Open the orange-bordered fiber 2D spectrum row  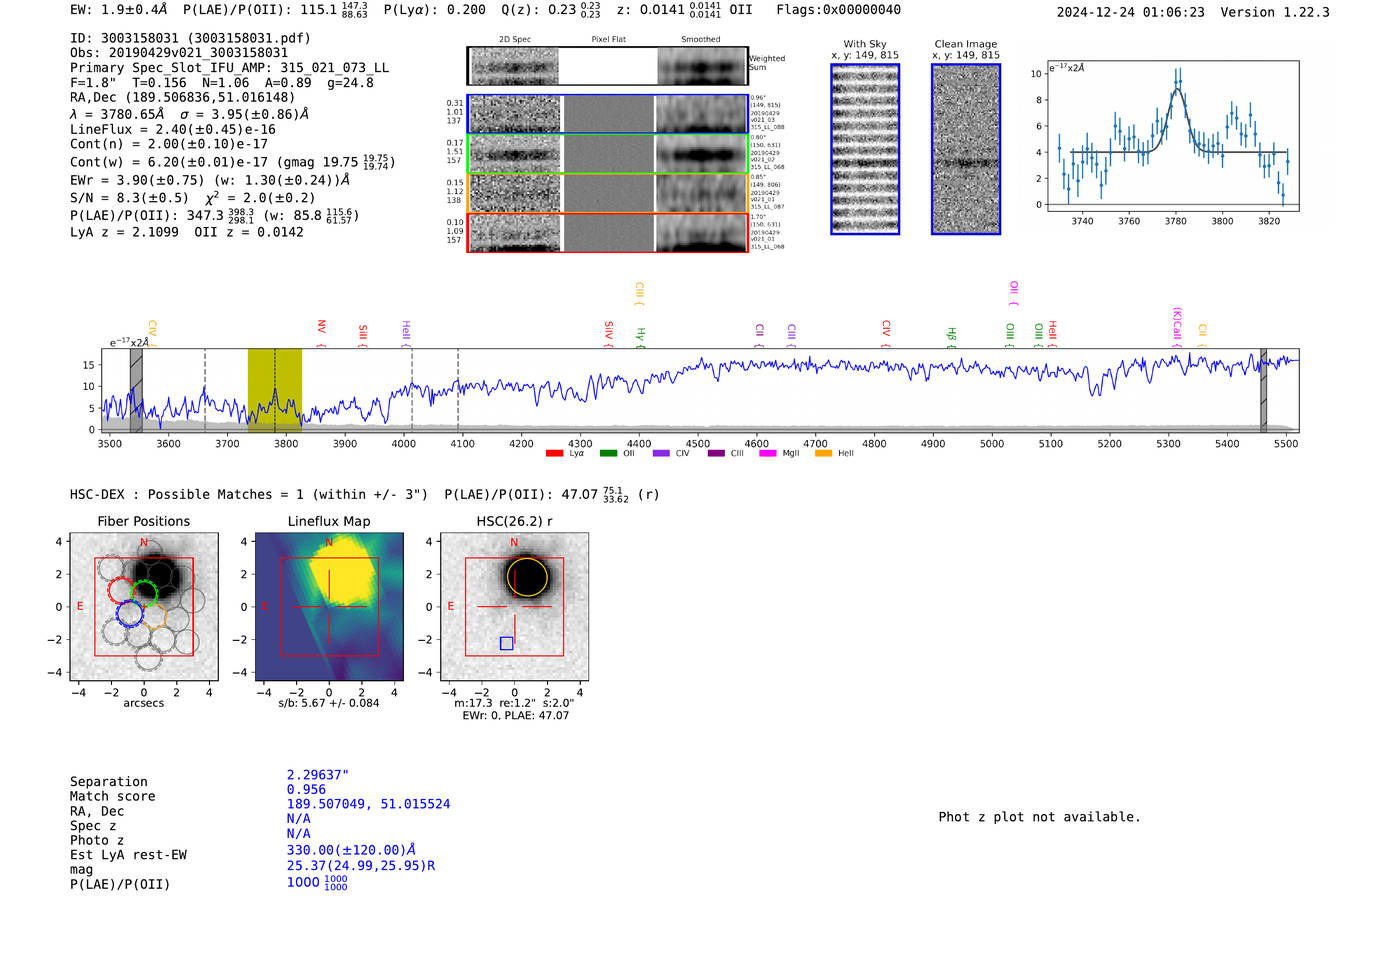point(608,193)
